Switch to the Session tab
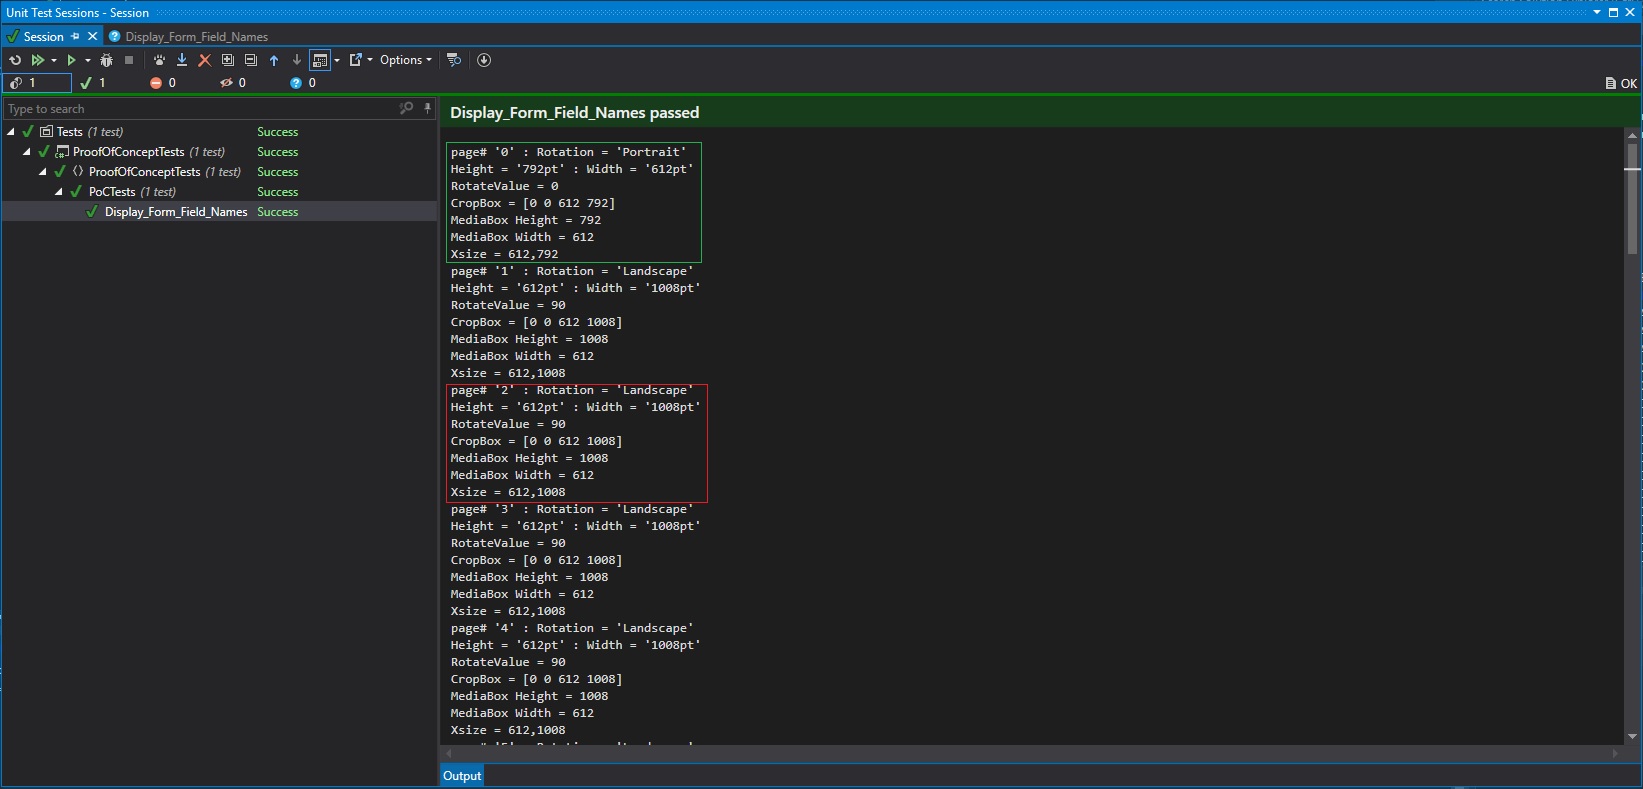 point(43,36)
